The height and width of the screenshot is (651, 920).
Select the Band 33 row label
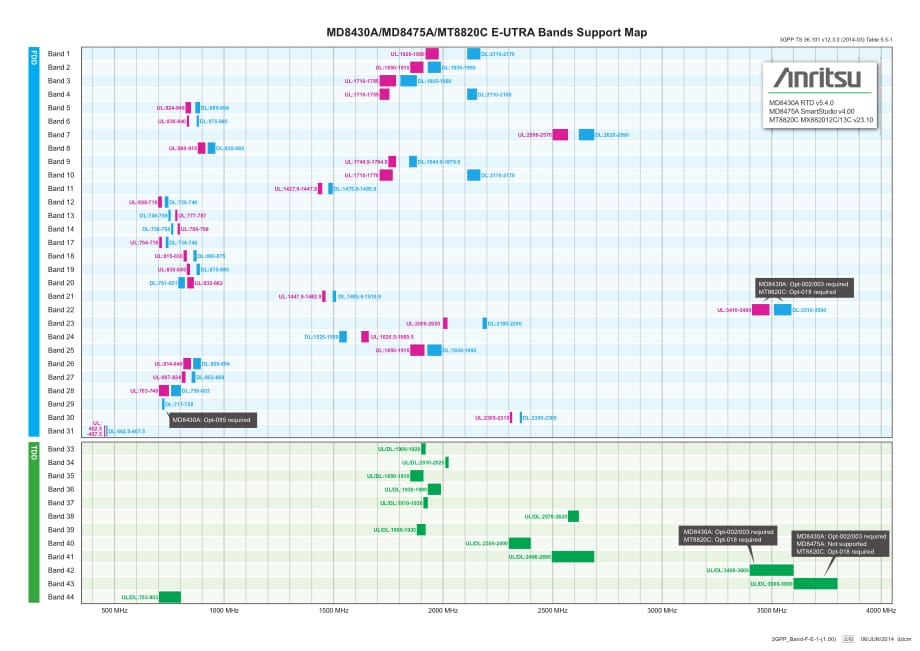coord(60,449)
